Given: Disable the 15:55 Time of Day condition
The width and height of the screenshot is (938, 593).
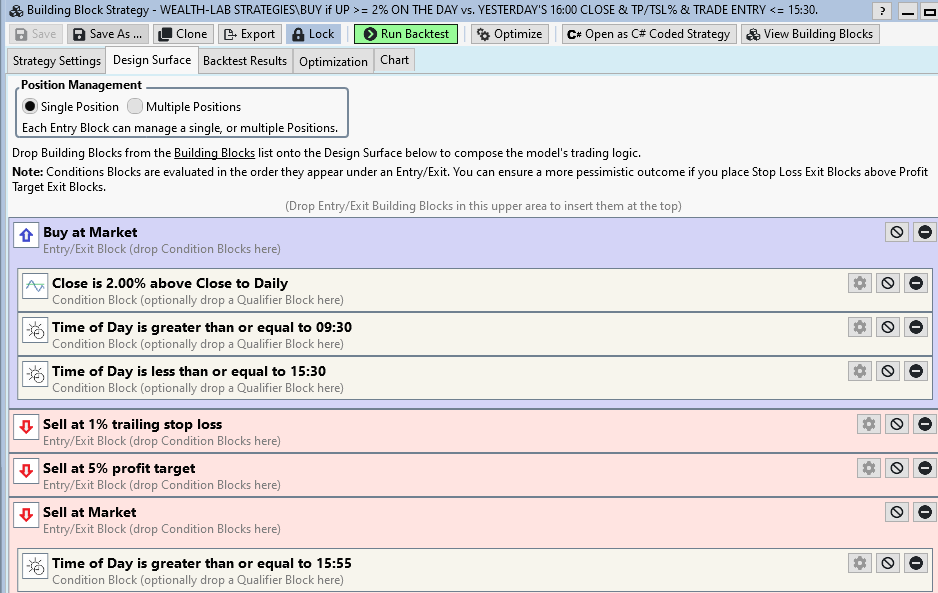Looking at the screenshot, I should [x=888, y=563].
